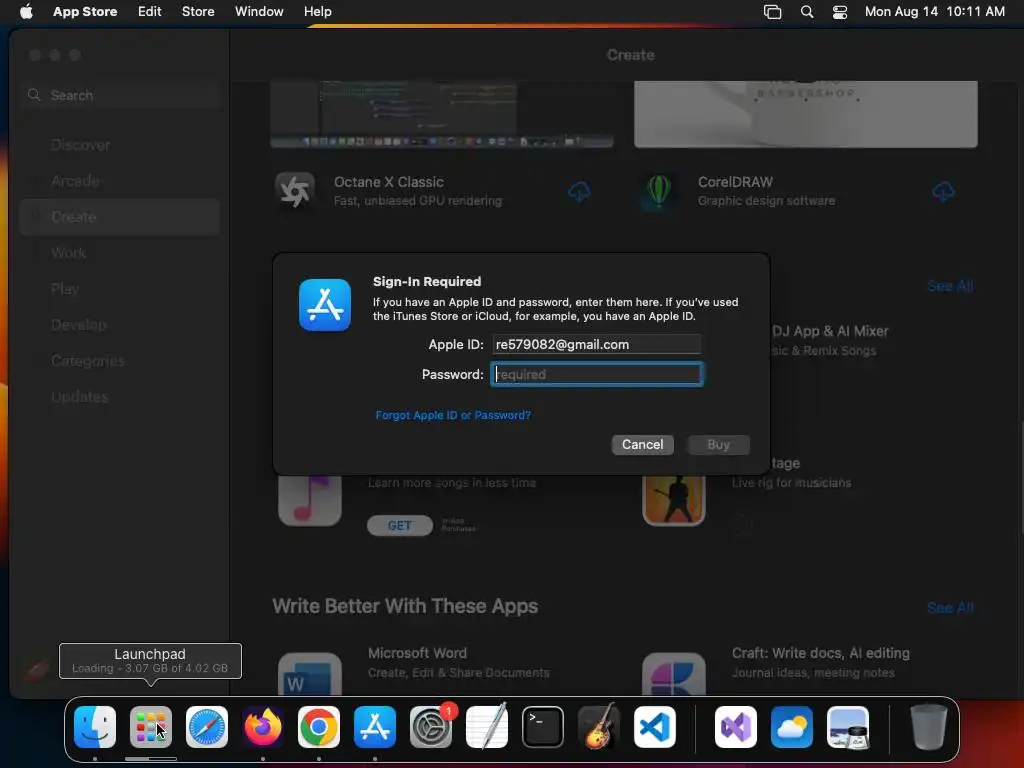Open GarageBand from the dock

tap(599, 727)
